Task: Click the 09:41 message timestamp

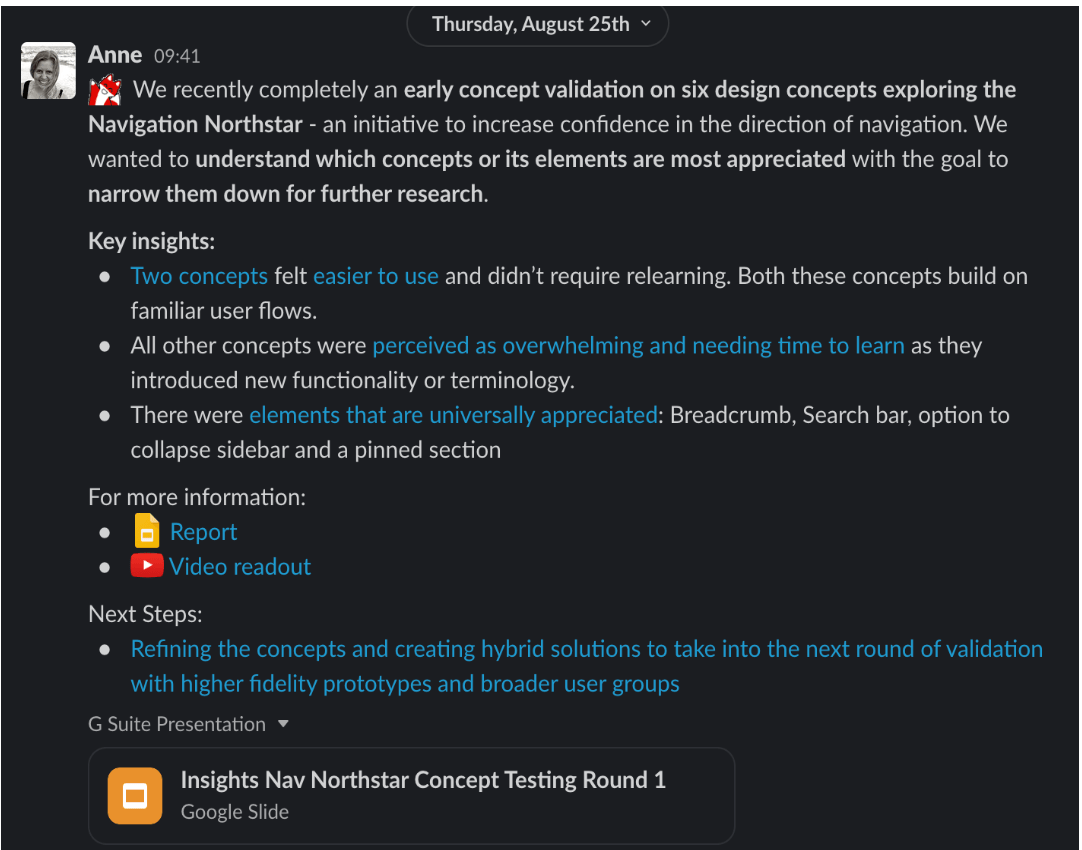Action: pos(177,56)
